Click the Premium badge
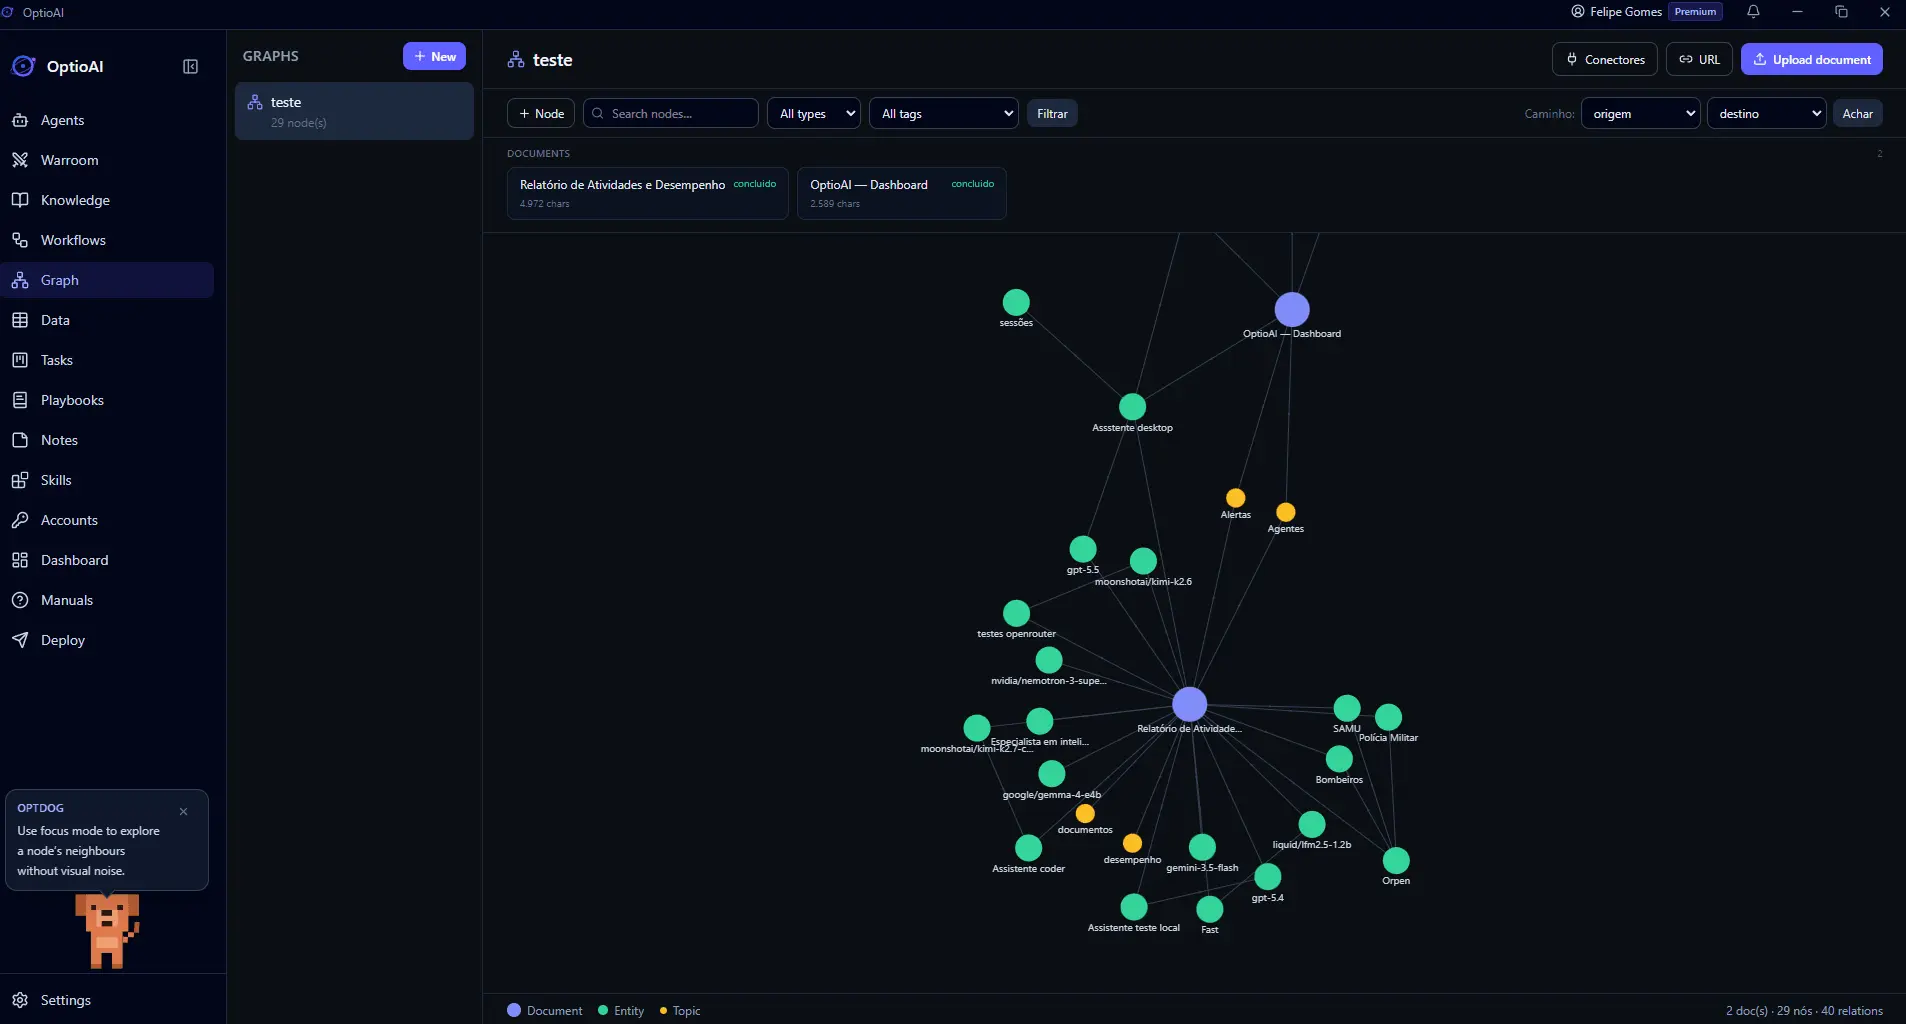 click(x=1695, y=12)
